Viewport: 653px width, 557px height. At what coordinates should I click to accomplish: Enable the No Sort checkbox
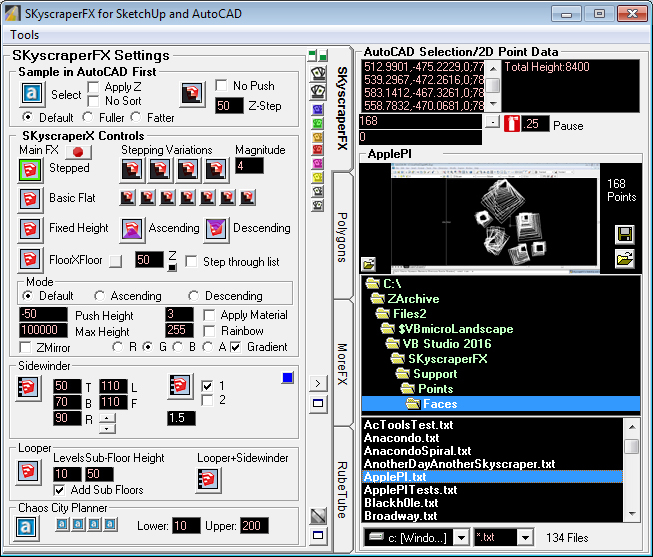pyautogui.click(x=93, y=101)
